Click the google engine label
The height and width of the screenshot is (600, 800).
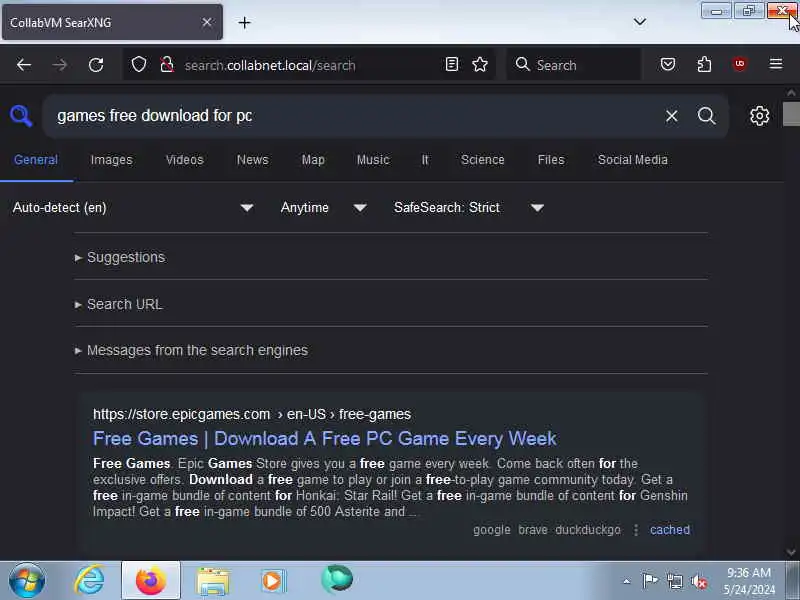pyautogui.click(x=492, y=530)
